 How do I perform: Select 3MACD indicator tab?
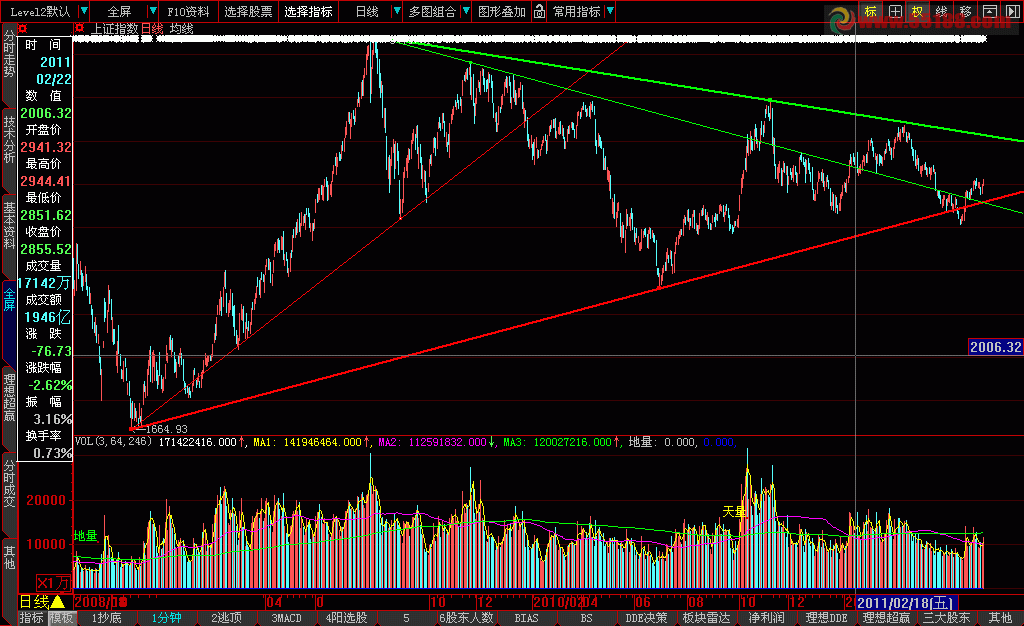click(287, 618)
